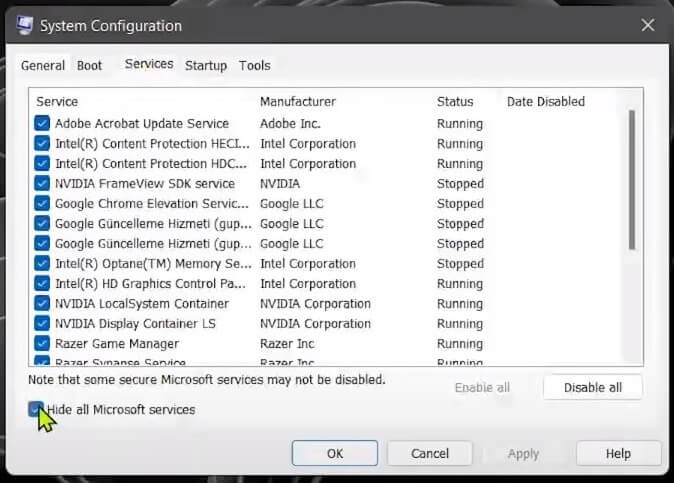Open the Tools tab
Image resolution: width=674 pixels, height=483 pixels.
[255, 65]
